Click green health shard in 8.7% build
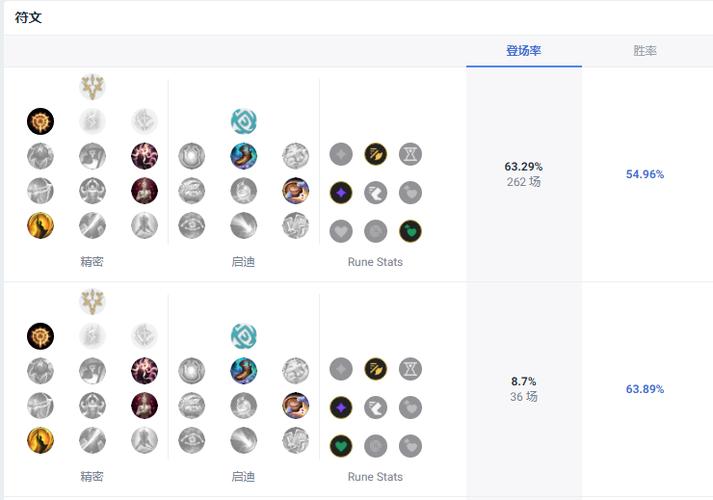Image resolution: width=713 pixels, height=500 pixels. click(341, 445)
